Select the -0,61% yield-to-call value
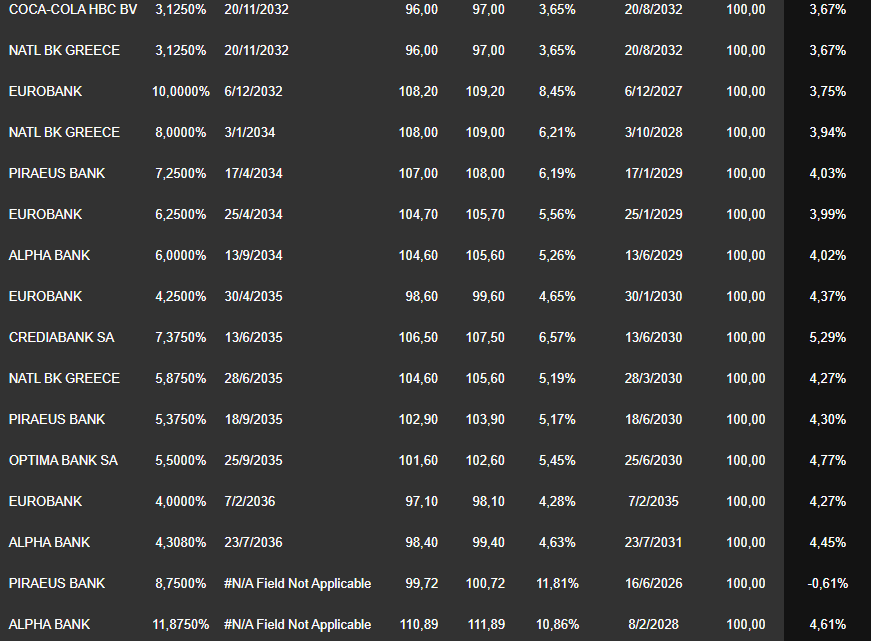The image size is (871, 641). (x=828, y=583)
